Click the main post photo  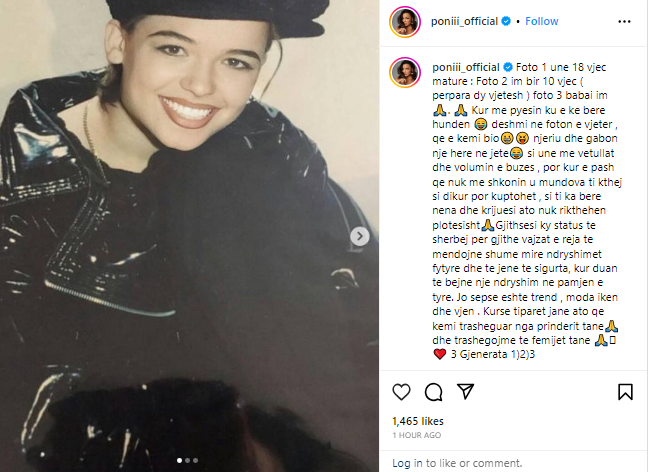tap(189, 236)
